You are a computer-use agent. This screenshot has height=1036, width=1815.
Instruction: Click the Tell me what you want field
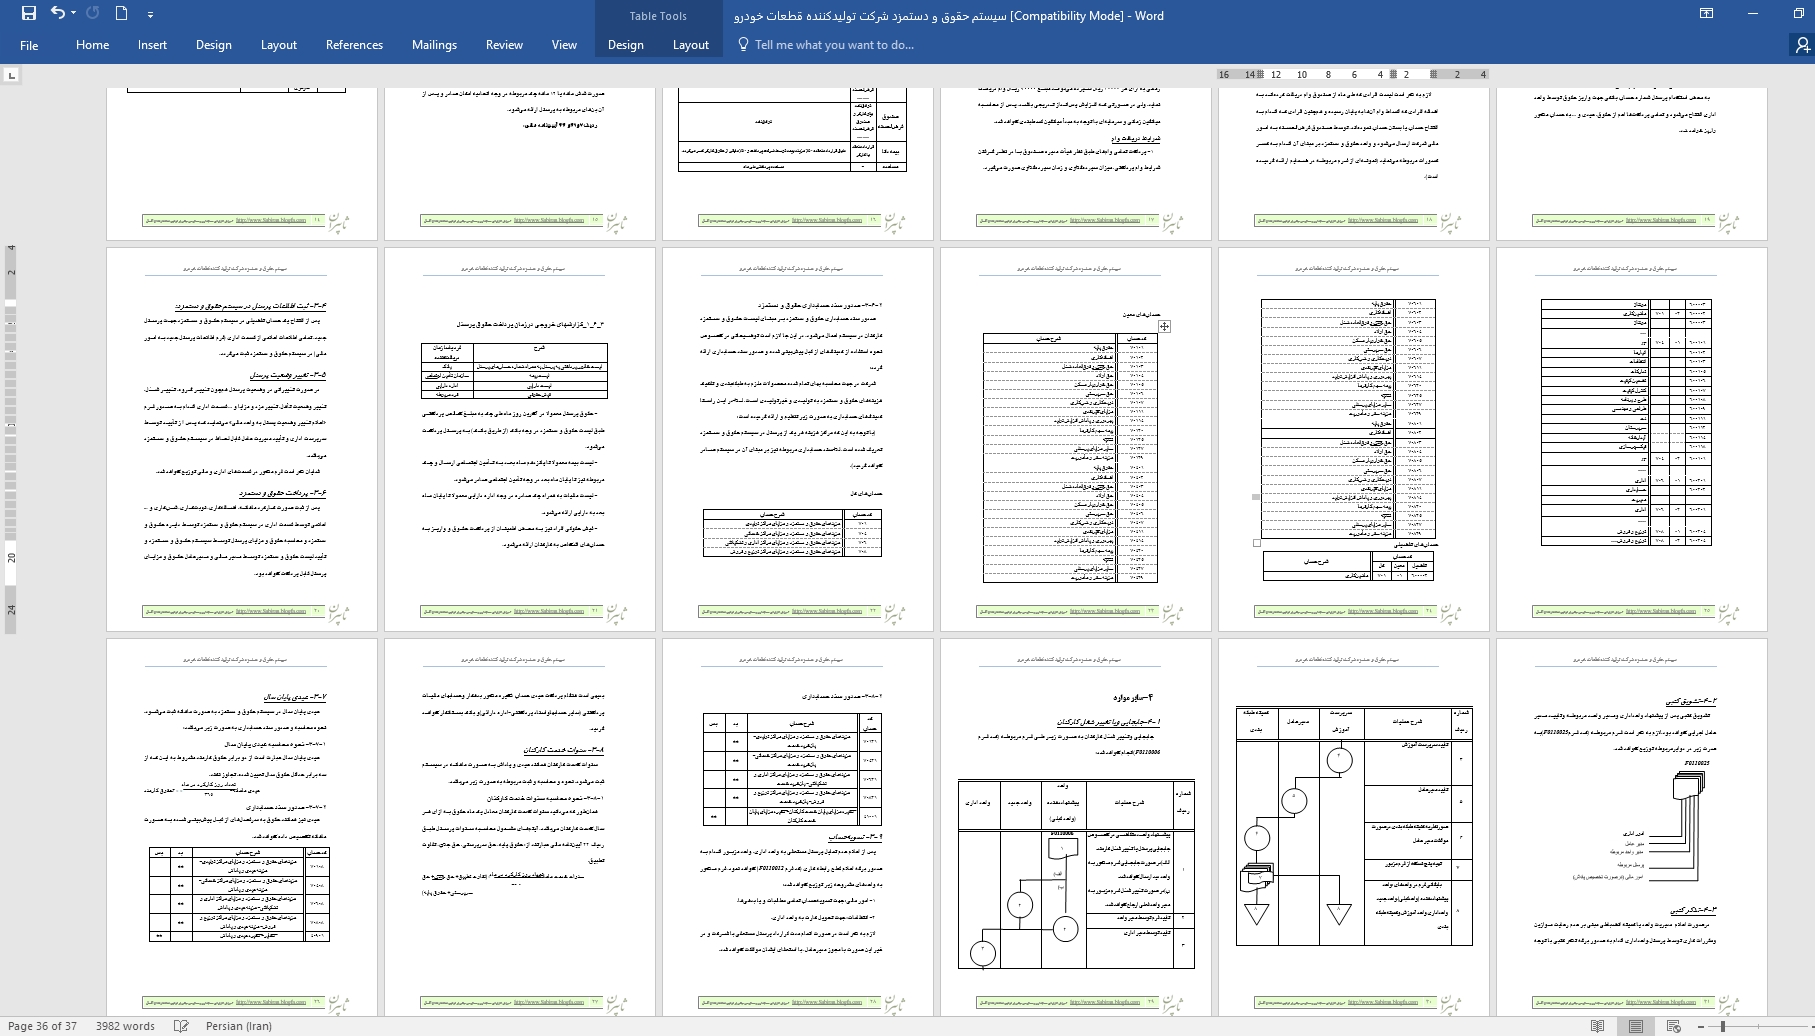[x=833, y=45]
